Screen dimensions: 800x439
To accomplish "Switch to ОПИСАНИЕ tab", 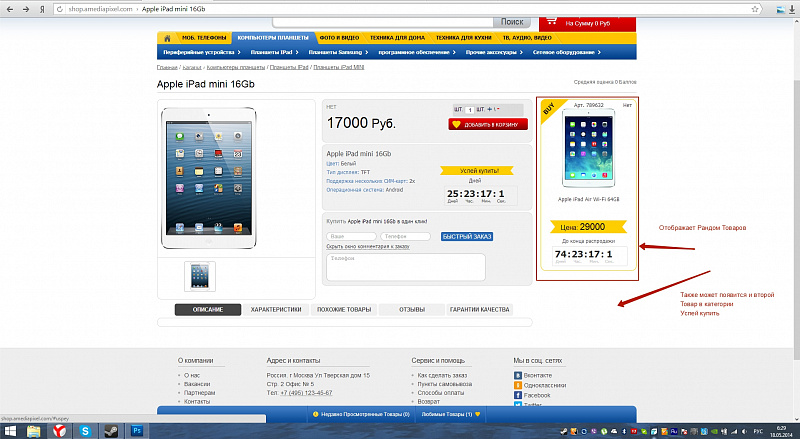I will 208,309.
